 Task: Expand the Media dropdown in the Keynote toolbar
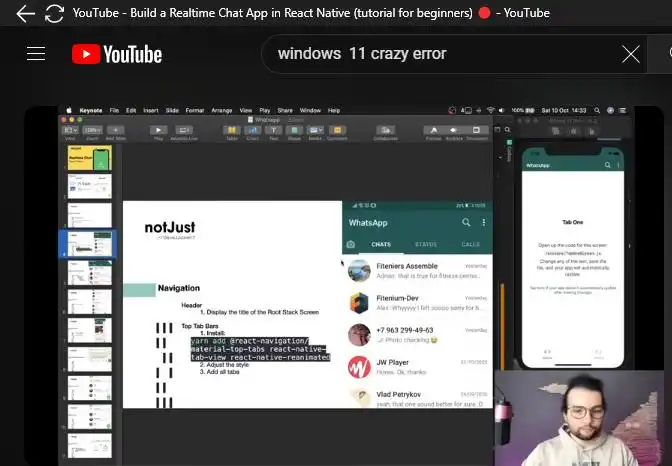click(x=315, y=130)
